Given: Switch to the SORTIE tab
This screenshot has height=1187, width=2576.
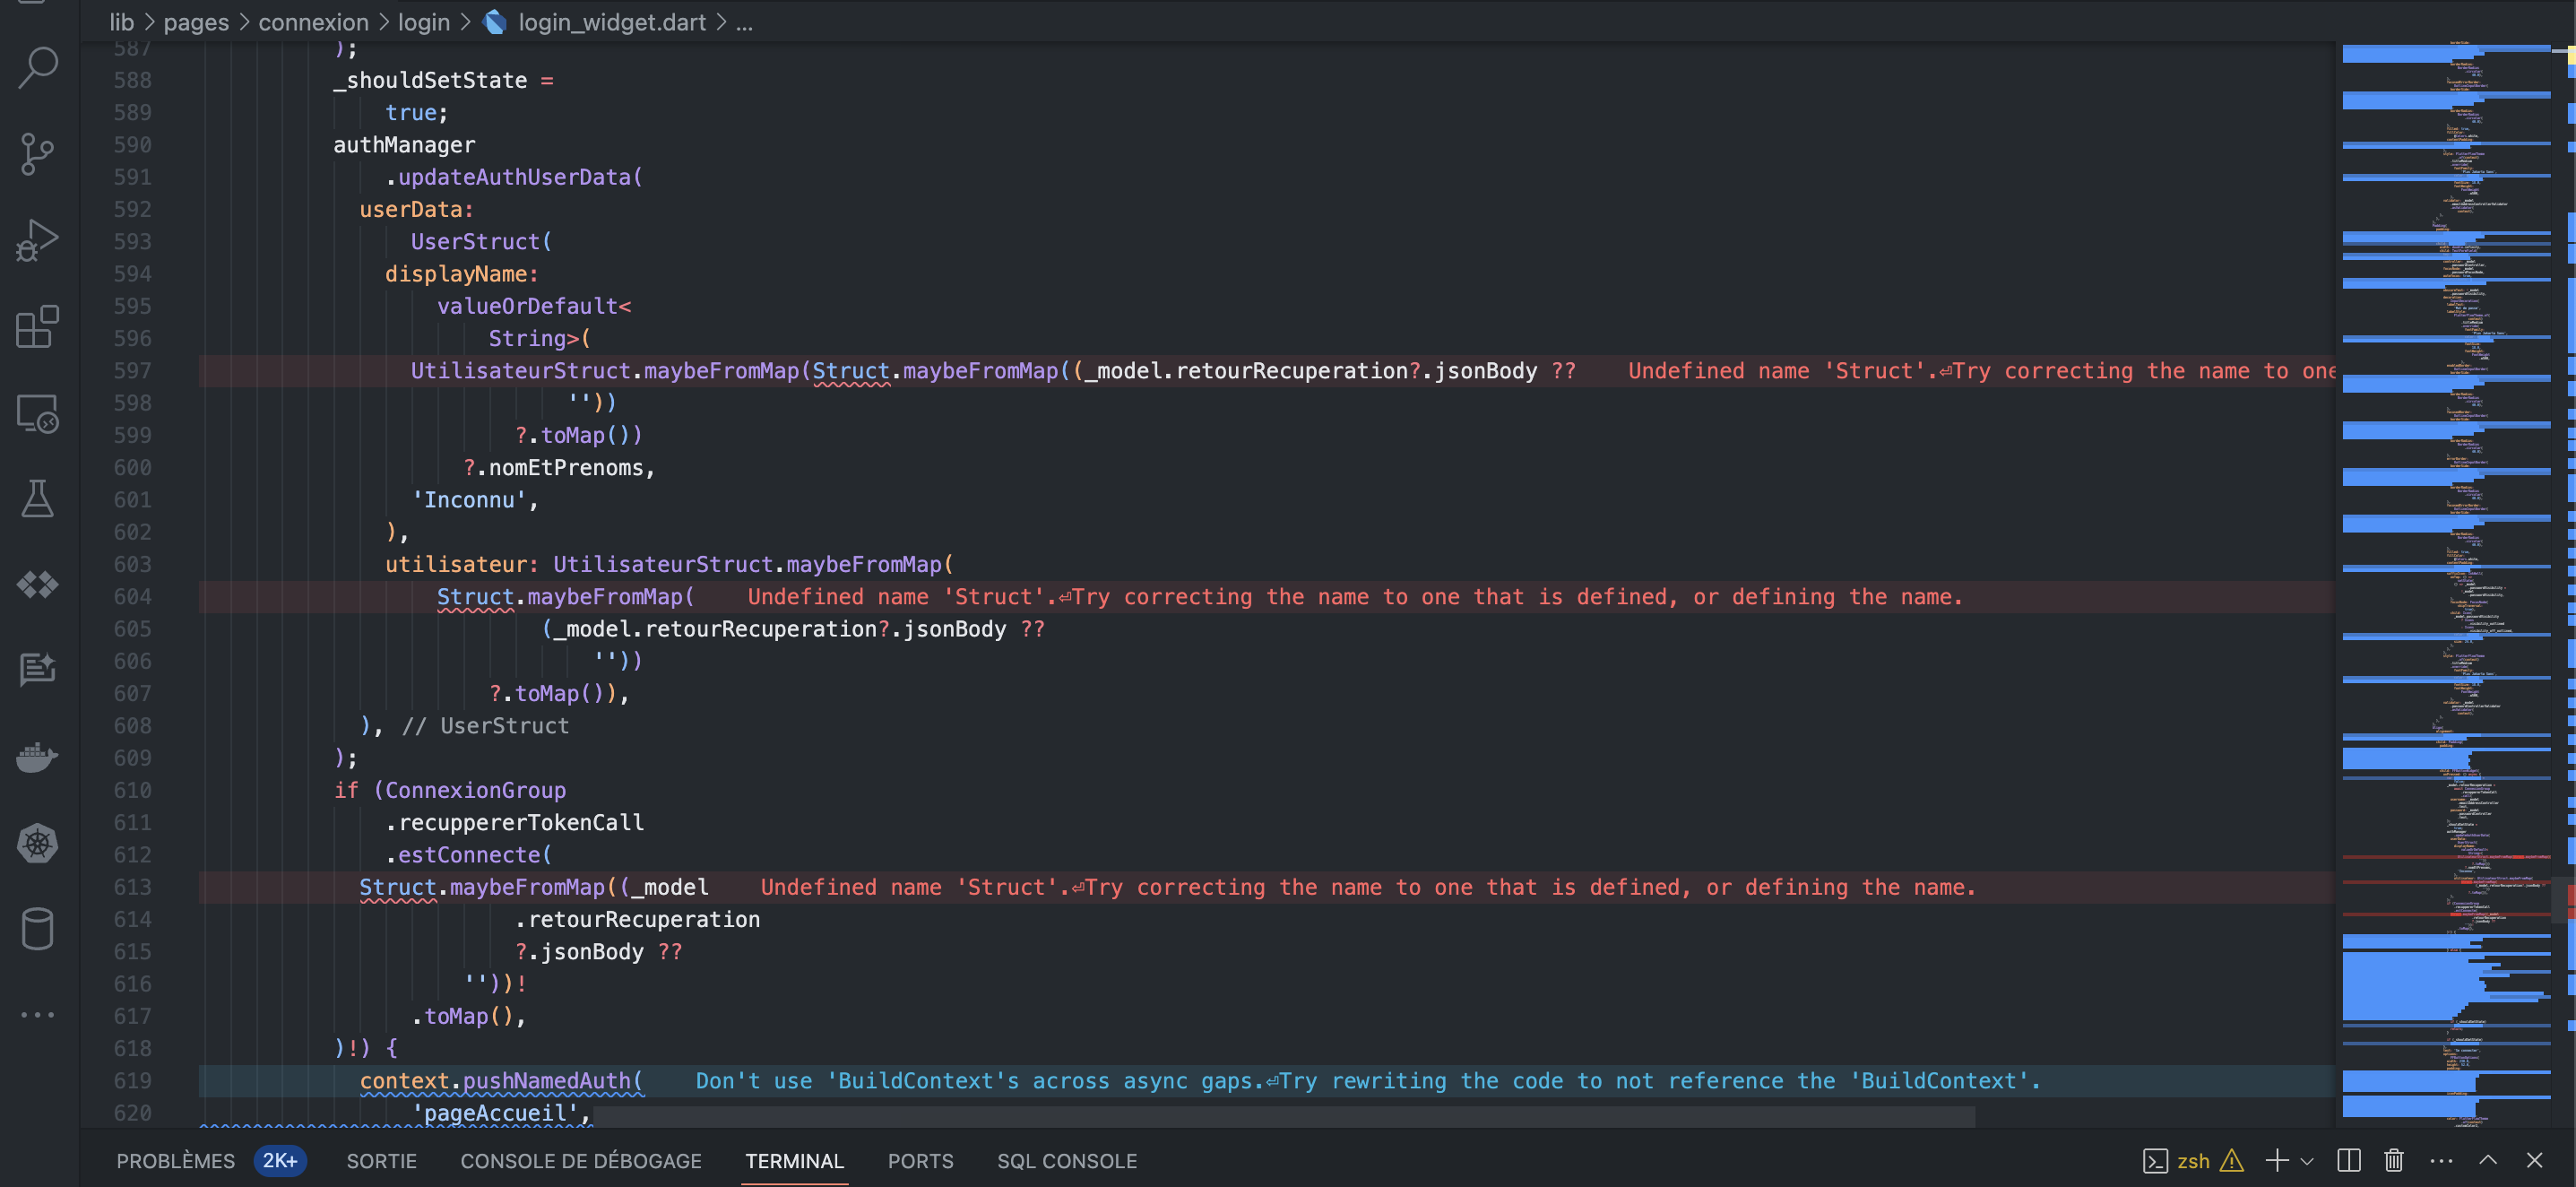Looking at the screenshot, I should point(381,1161).
